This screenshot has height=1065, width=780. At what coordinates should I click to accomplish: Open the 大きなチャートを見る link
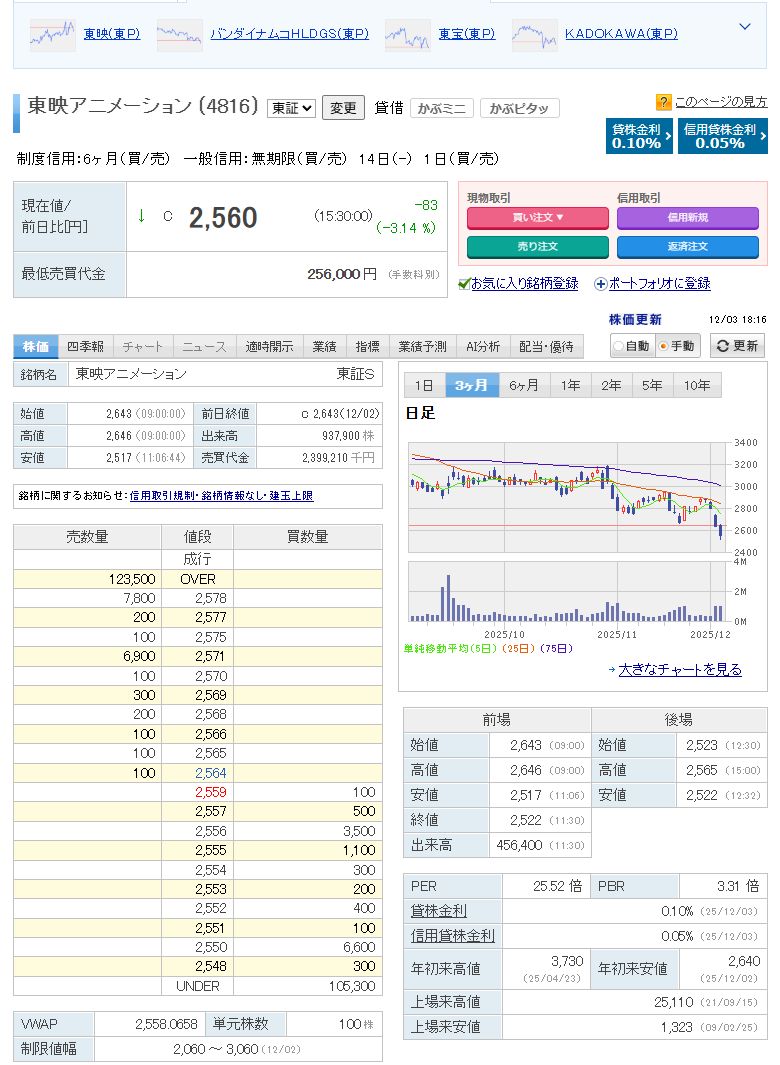[x=680, y=670]
